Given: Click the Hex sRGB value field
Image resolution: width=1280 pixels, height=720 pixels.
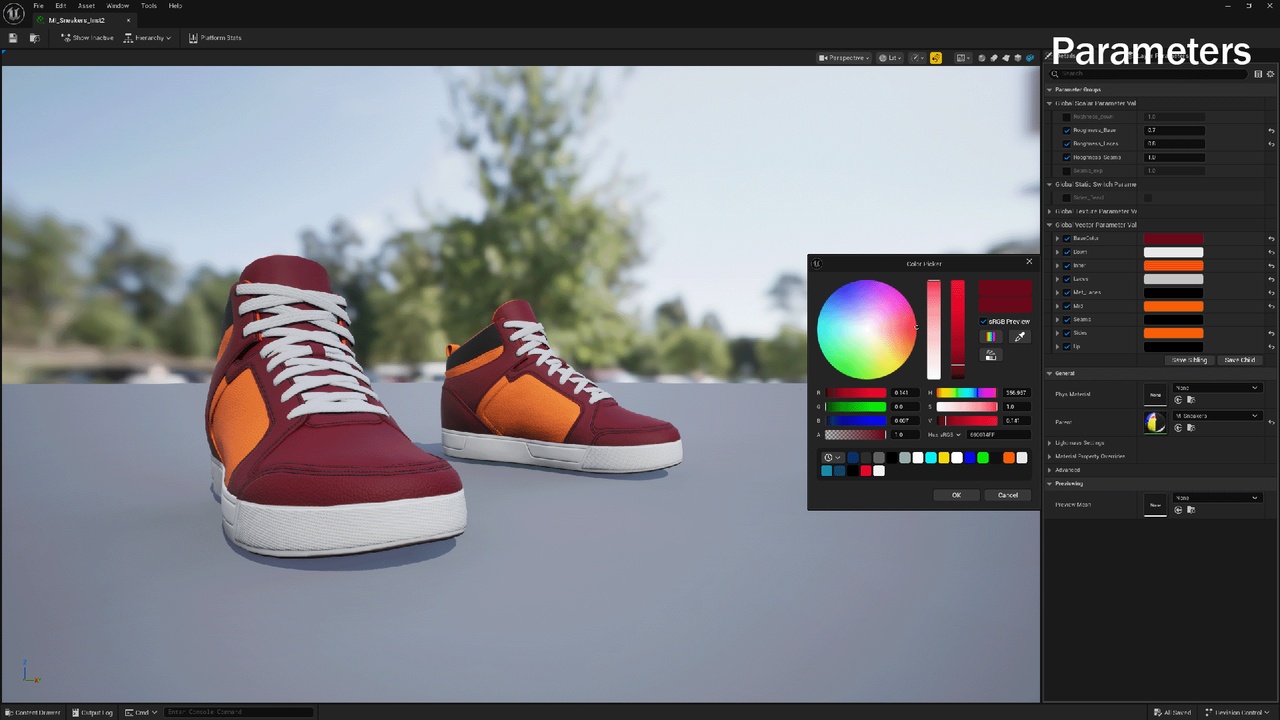Looking at the screenshot, I should 997,435.
